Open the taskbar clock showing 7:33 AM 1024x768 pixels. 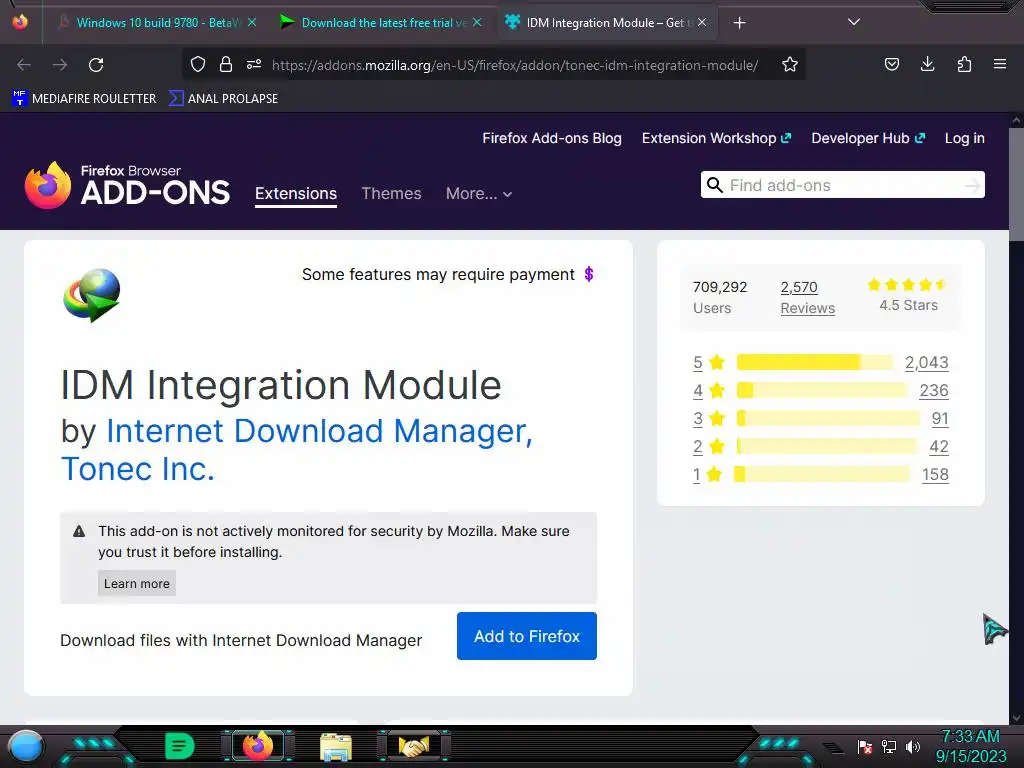tap(970, 746)
